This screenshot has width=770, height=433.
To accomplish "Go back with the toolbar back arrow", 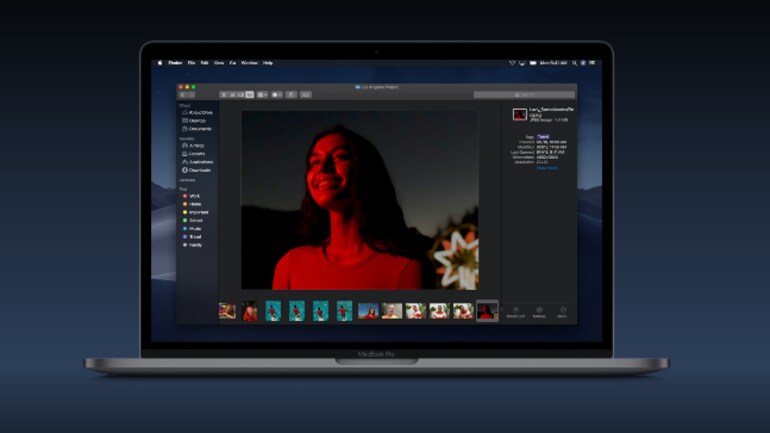I will coord(183,95).
